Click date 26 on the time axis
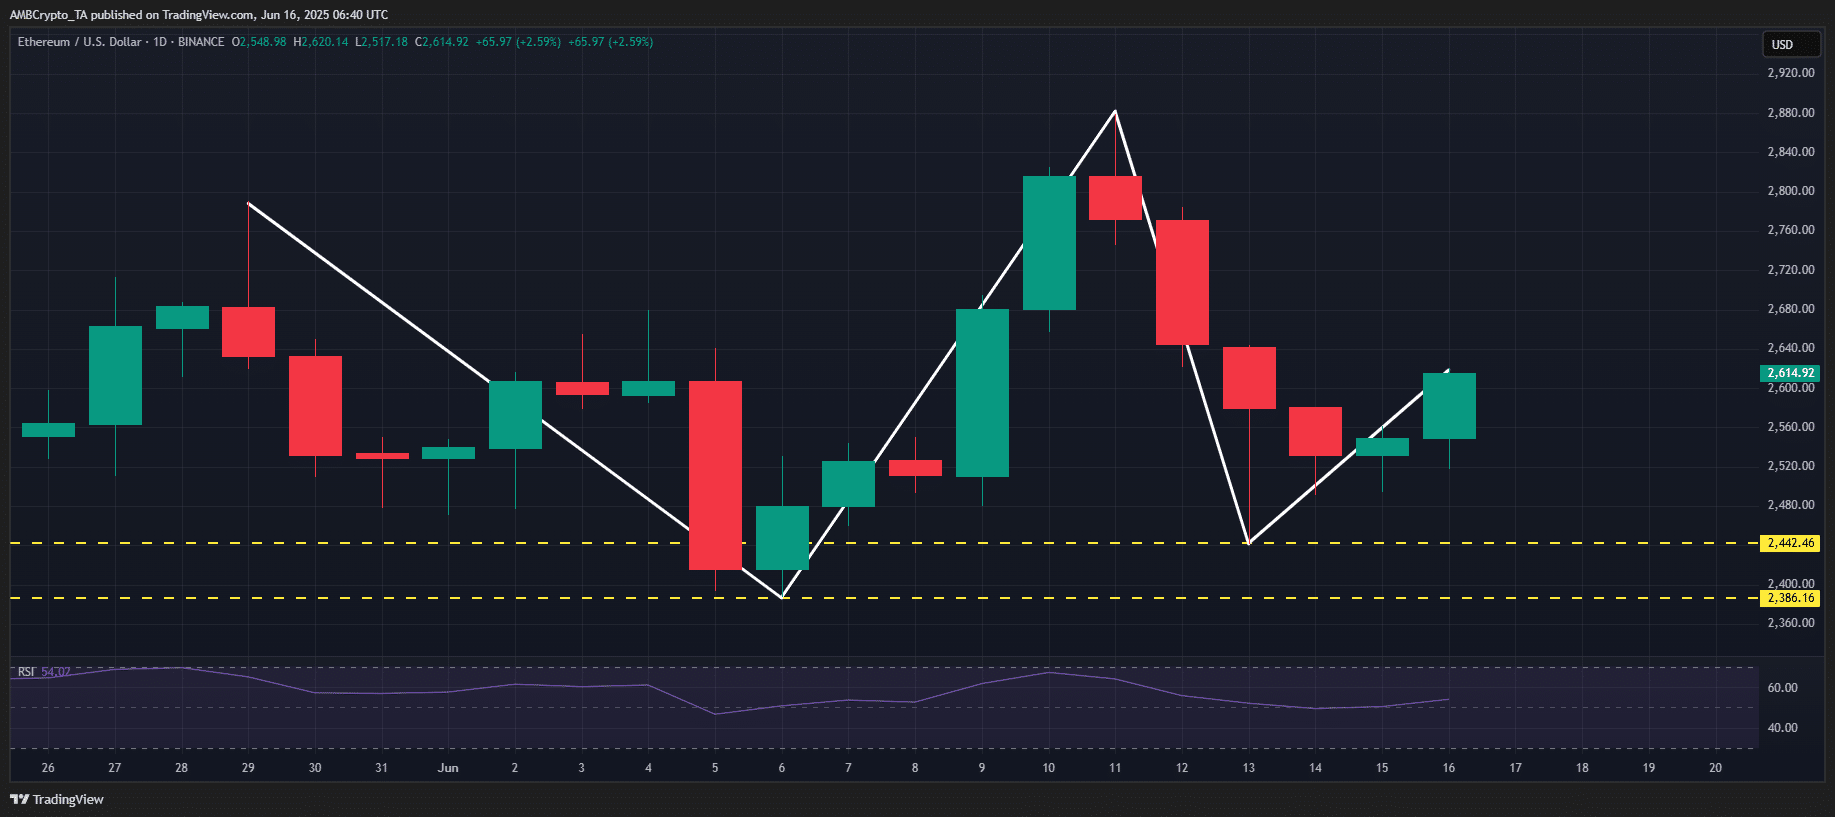 pos(48,768)
